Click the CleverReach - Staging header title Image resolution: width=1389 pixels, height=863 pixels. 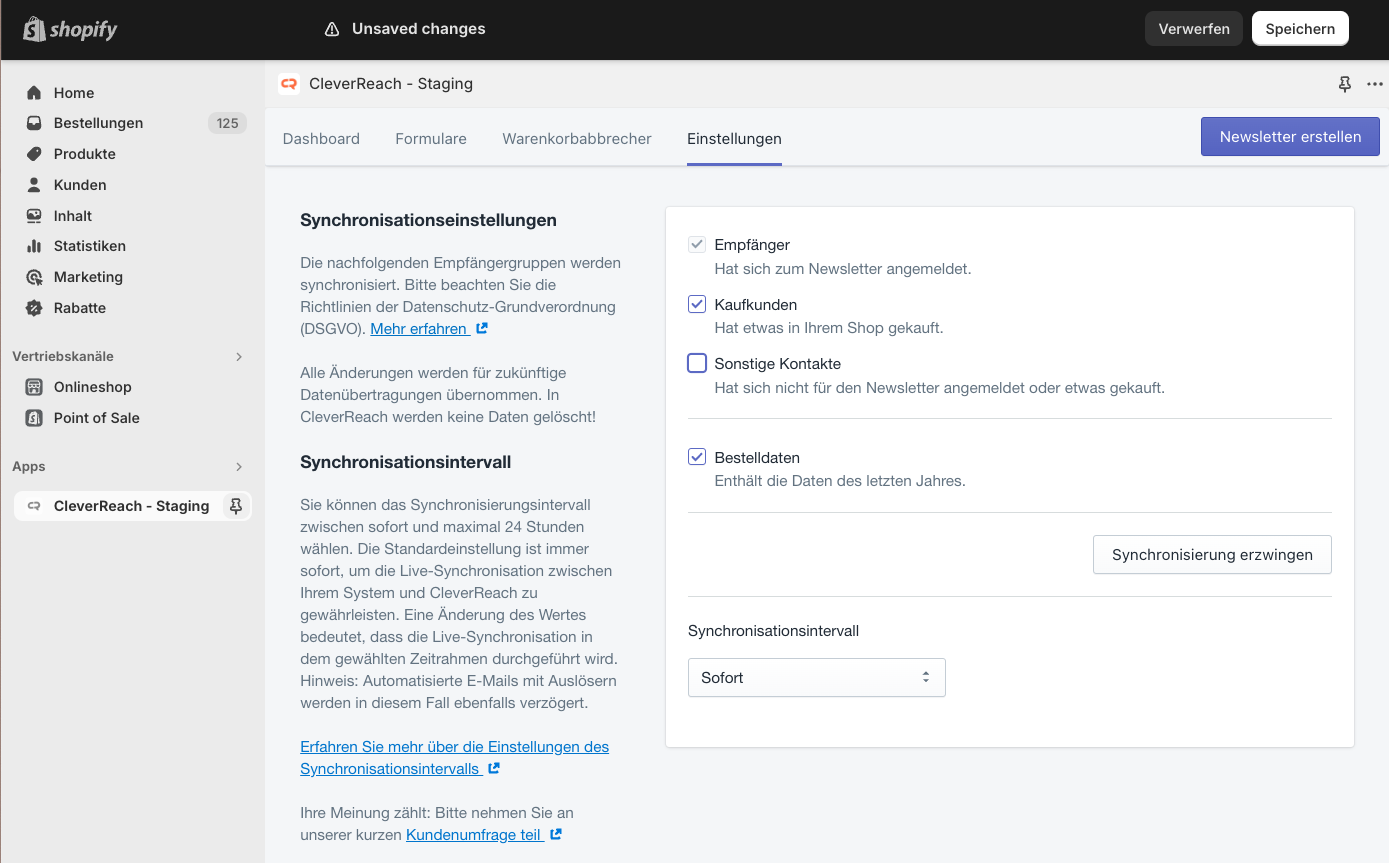(x=391, y=84)
